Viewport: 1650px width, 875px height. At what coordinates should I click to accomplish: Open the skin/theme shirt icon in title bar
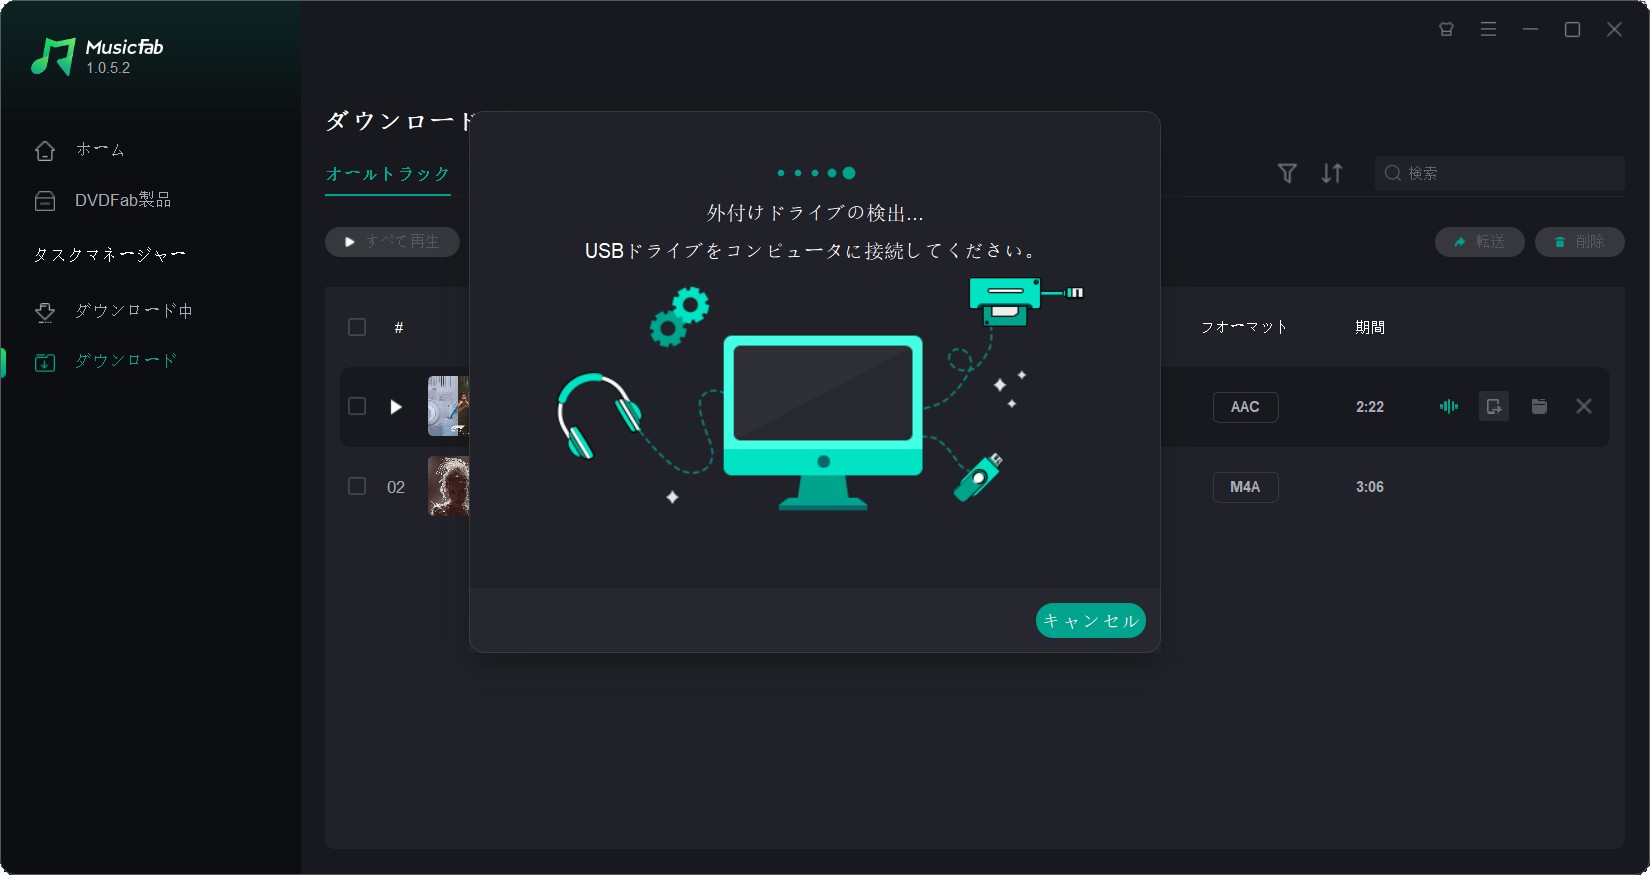coord(1446,30)
